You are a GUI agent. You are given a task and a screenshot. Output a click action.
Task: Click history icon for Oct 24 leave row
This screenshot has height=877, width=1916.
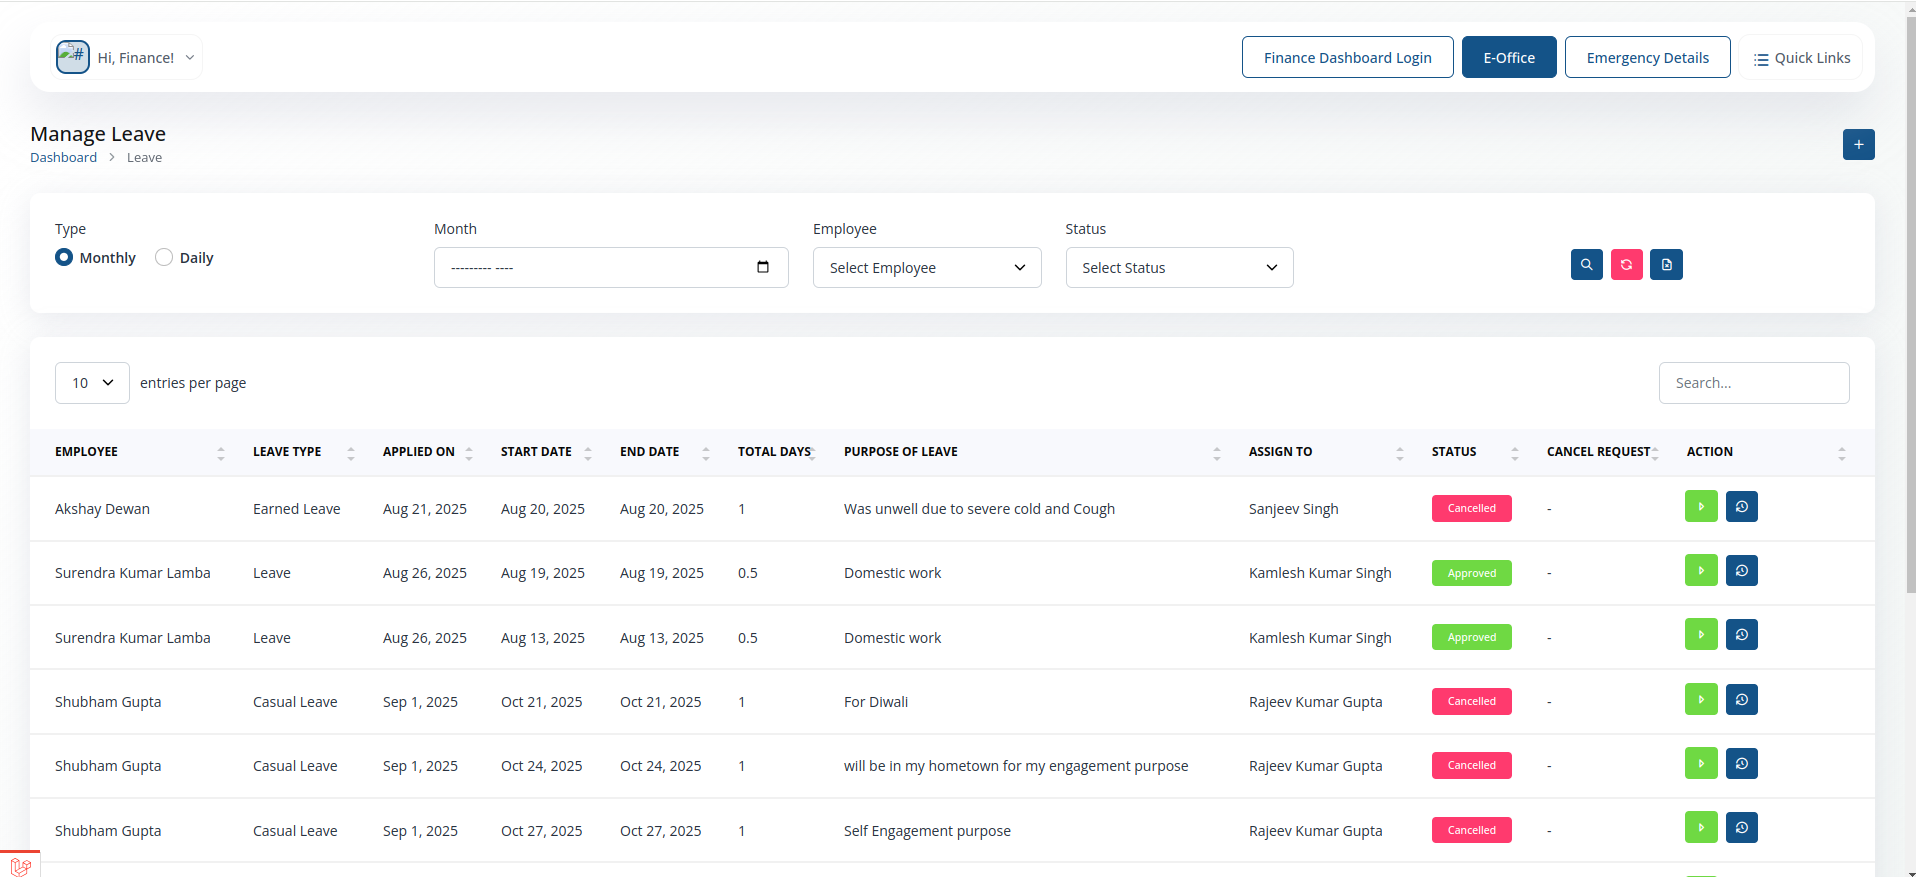[1741, 763]
